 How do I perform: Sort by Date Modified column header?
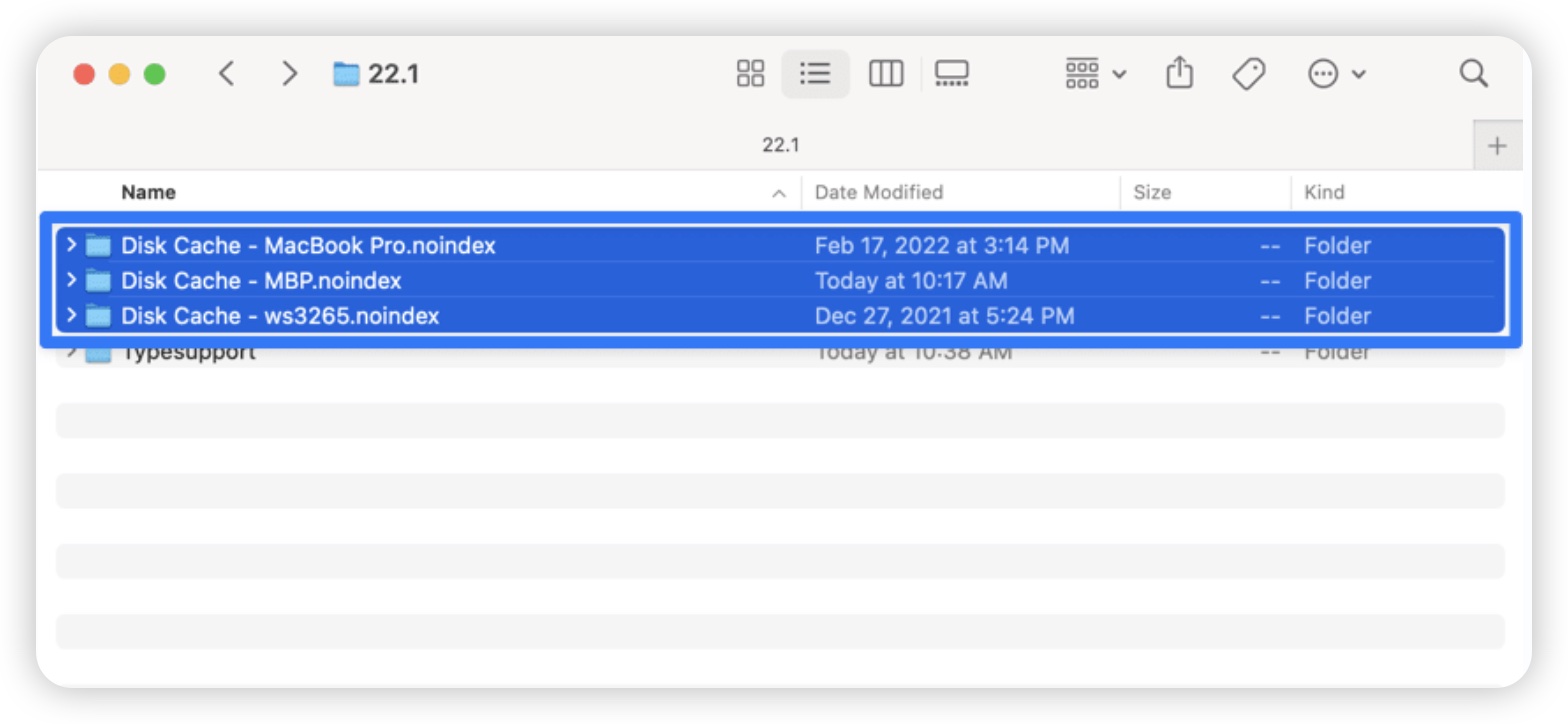pos(879,192)
